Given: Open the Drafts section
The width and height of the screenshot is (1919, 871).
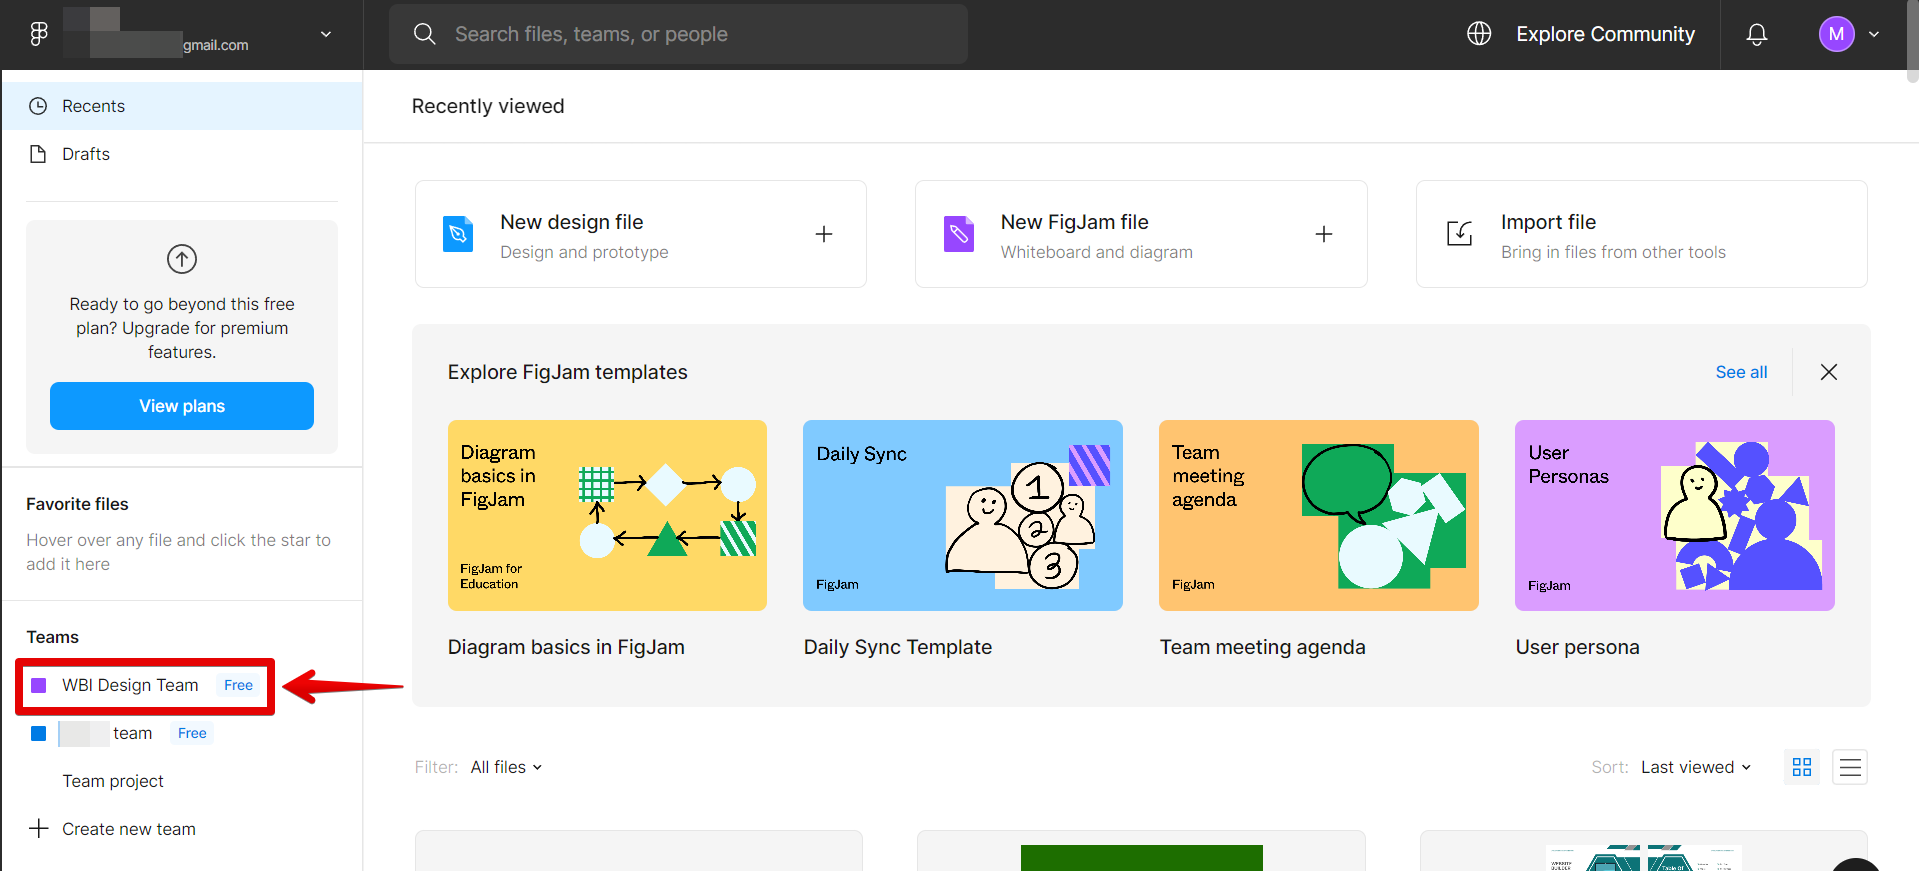Looking at the screenshot, I should [x=86, y=154].
